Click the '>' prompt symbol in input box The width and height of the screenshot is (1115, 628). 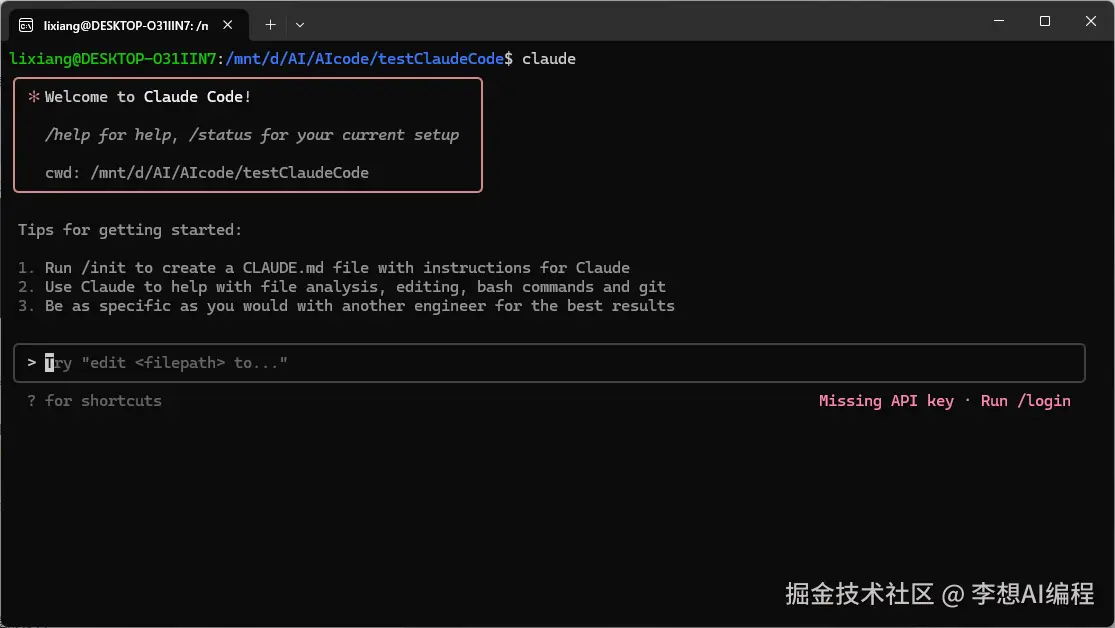pyautogui.click(x=32, y=363)
